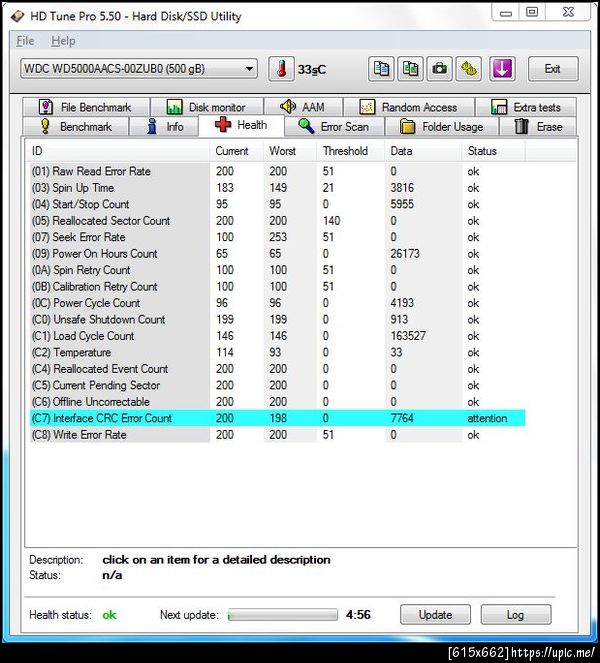The width and height of the screenshot is (600, 663).
Task: Click the File Benchmark tab icon
Action: pos(46,107)
